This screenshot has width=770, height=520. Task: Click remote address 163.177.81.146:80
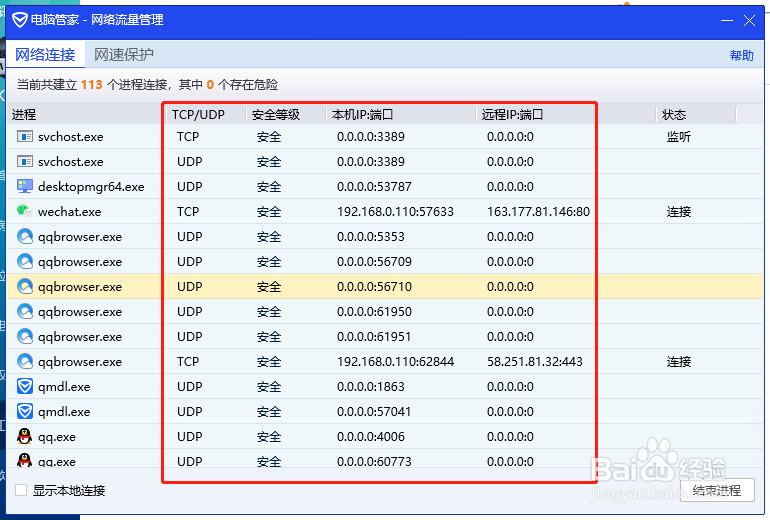point(538,212)
